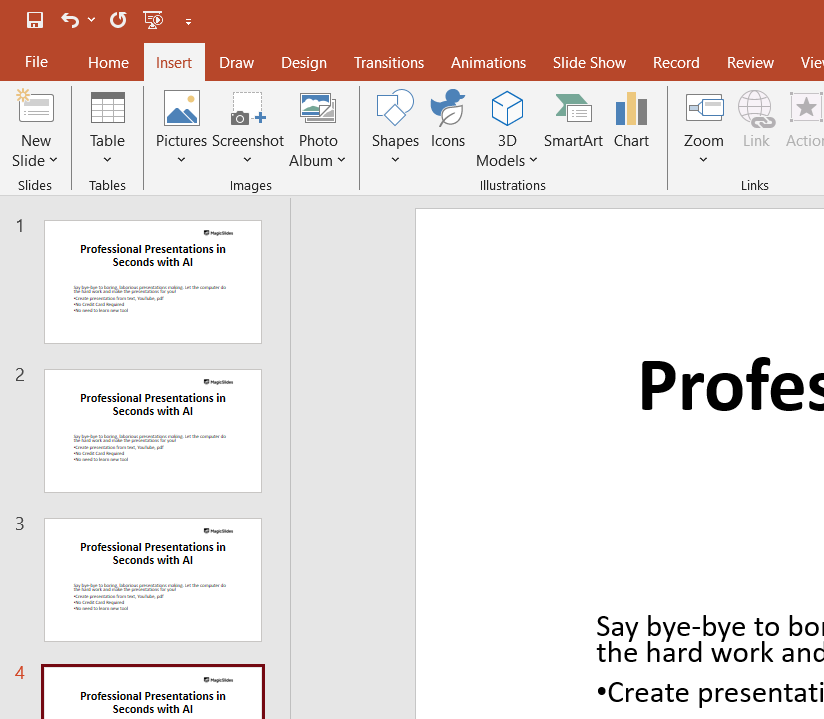This screenshot has width=824, height=719.
Task: Expand the New Slide dropdown arrow
Action: click(x=53, y=161)
